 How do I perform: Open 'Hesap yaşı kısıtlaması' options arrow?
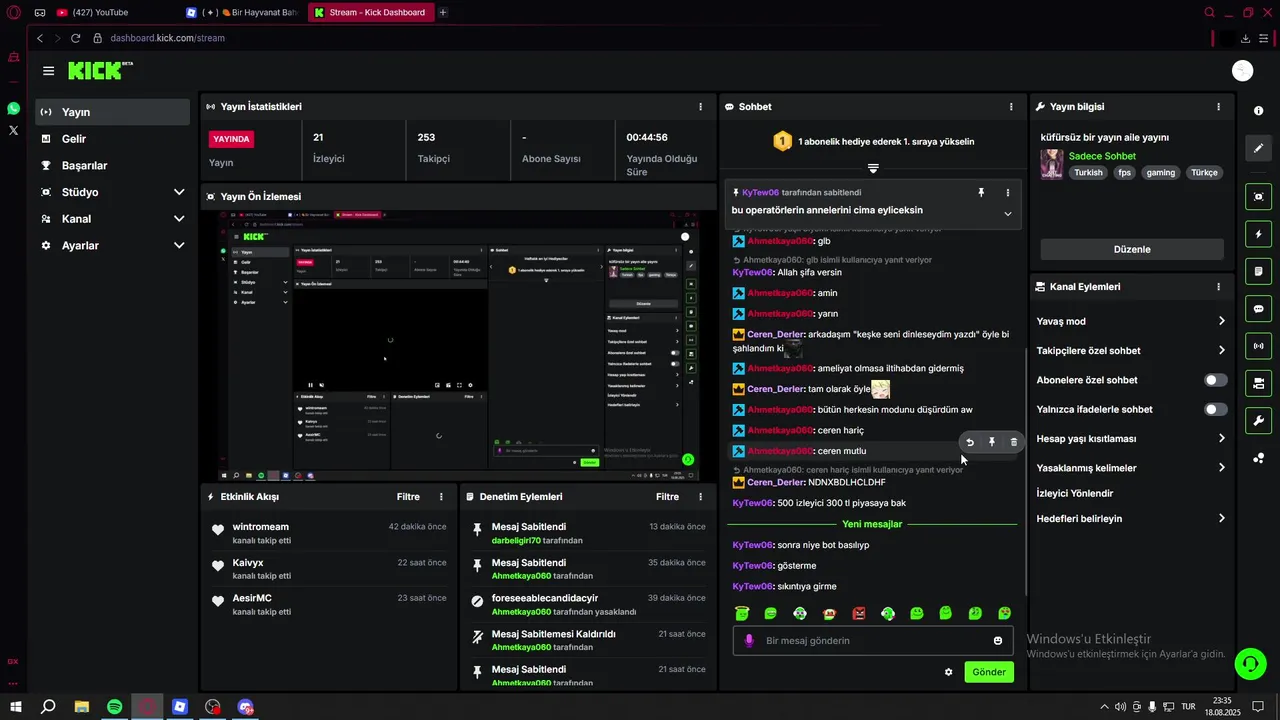point(1221,438)
